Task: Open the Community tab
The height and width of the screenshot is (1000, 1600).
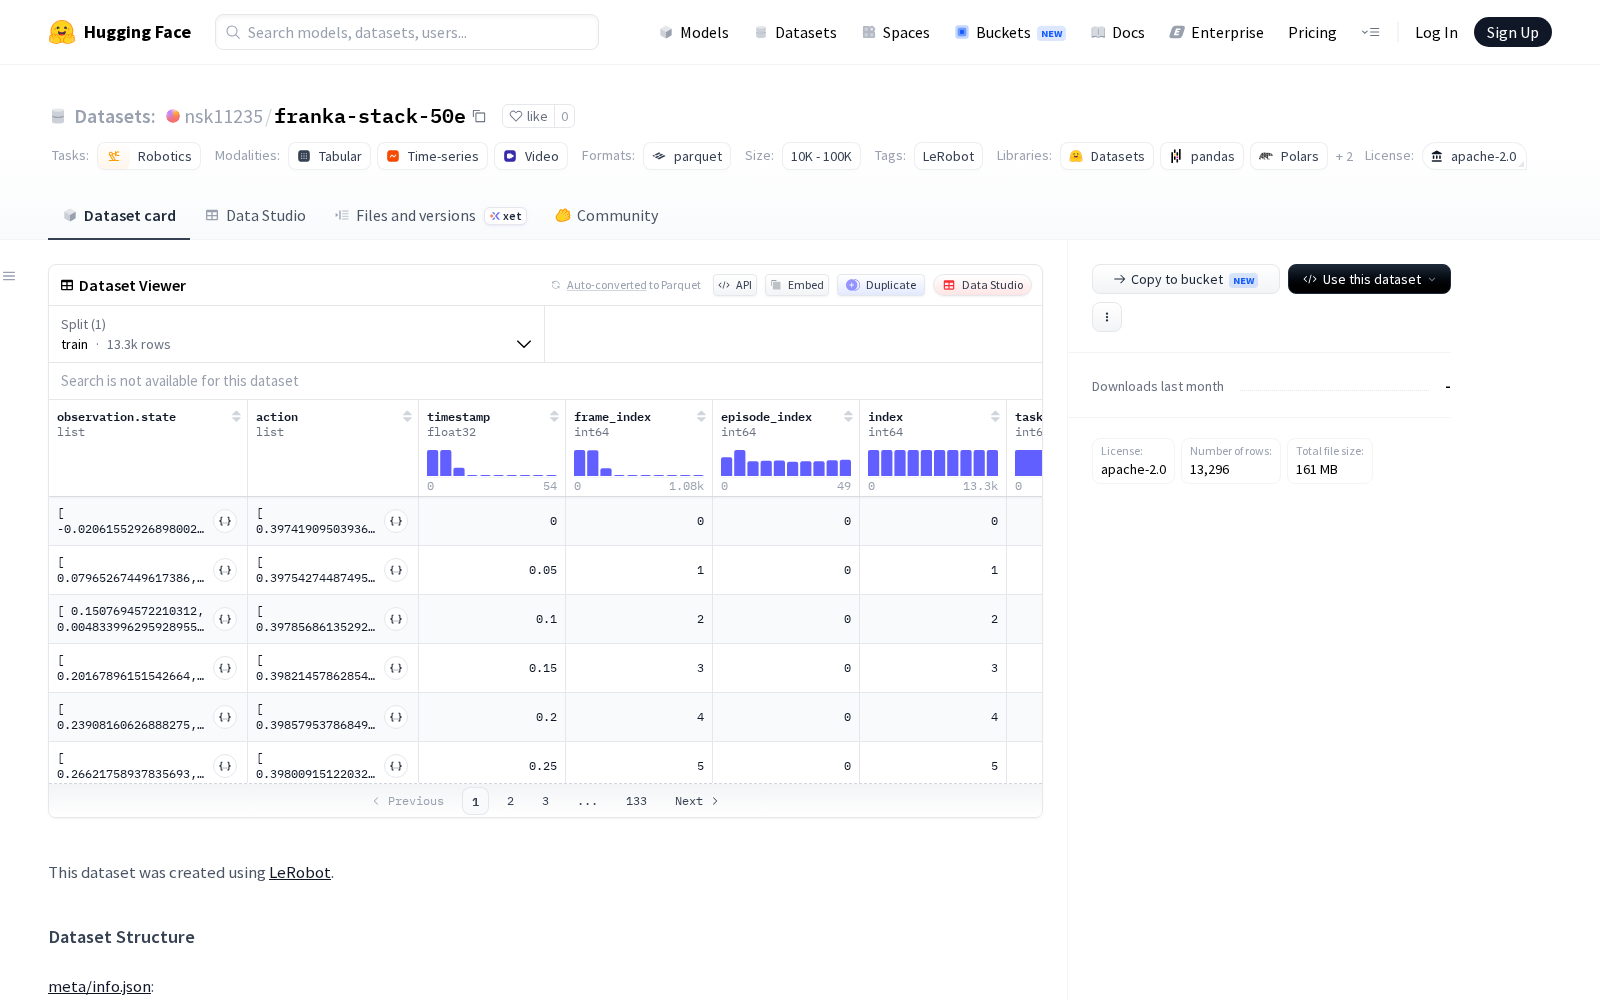Action: tap(607, 216)
